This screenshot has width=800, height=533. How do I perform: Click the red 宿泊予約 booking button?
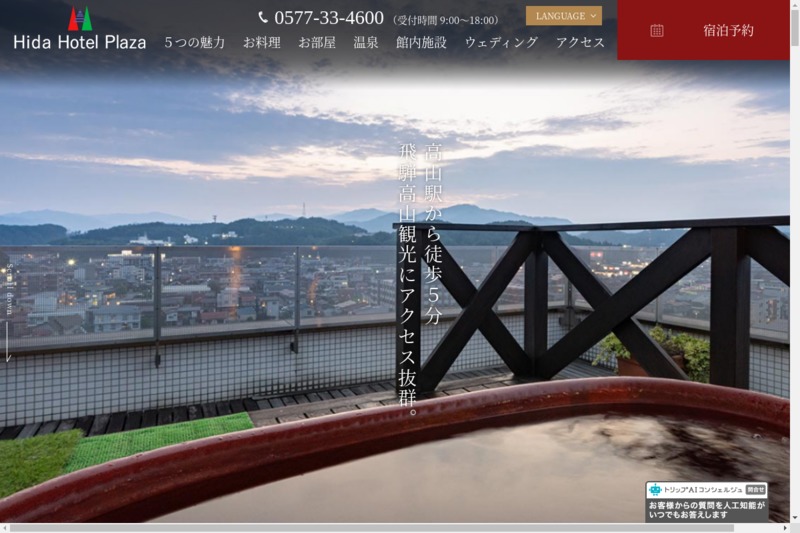coord(703,30)
